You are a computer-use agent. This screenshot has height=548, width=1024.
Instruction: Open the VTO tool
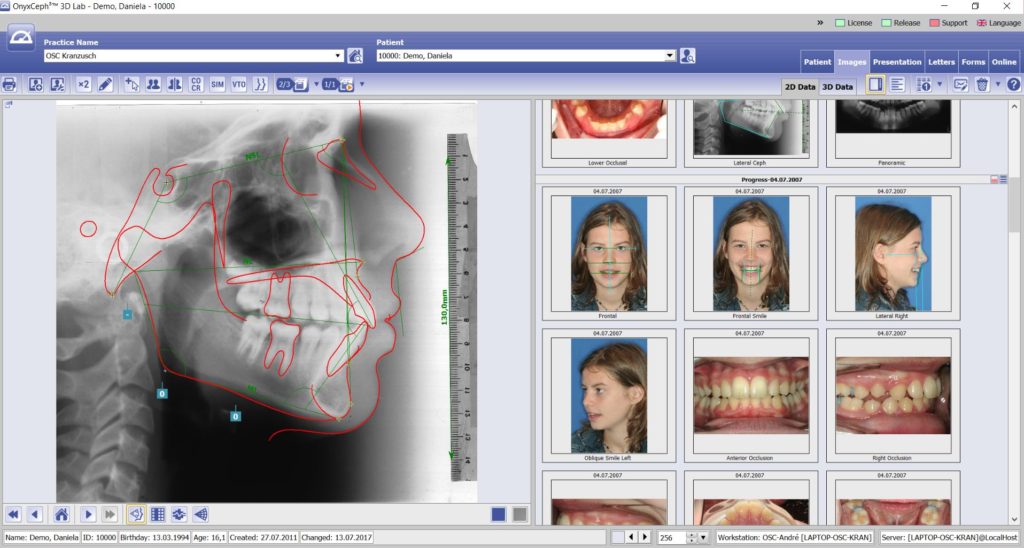239,84
